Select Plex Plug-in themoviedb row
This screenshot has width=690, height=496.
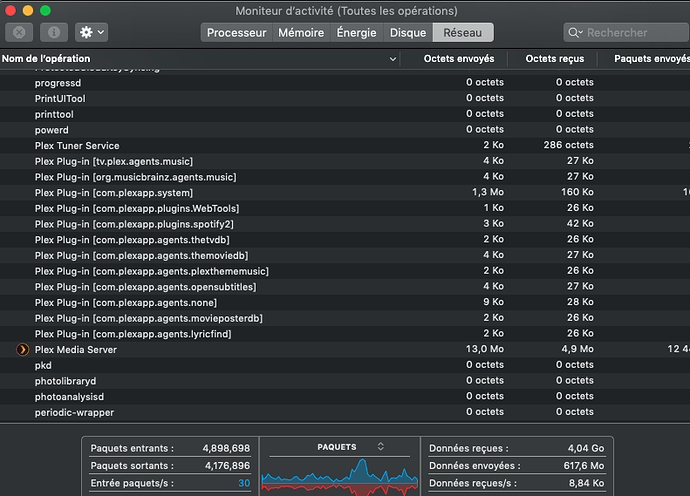click(345, 255)
